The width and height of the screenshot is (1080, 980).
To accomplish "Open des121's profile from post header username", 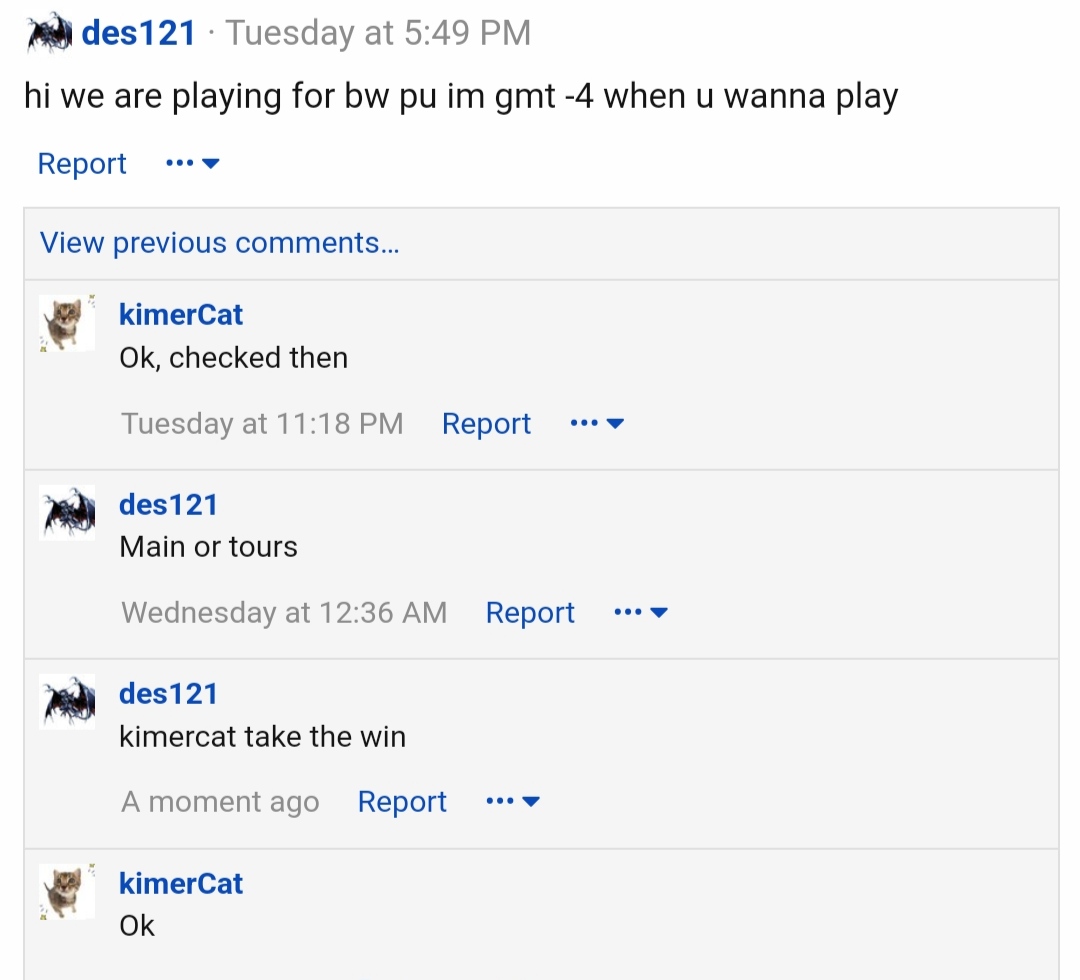I will 138,33.
